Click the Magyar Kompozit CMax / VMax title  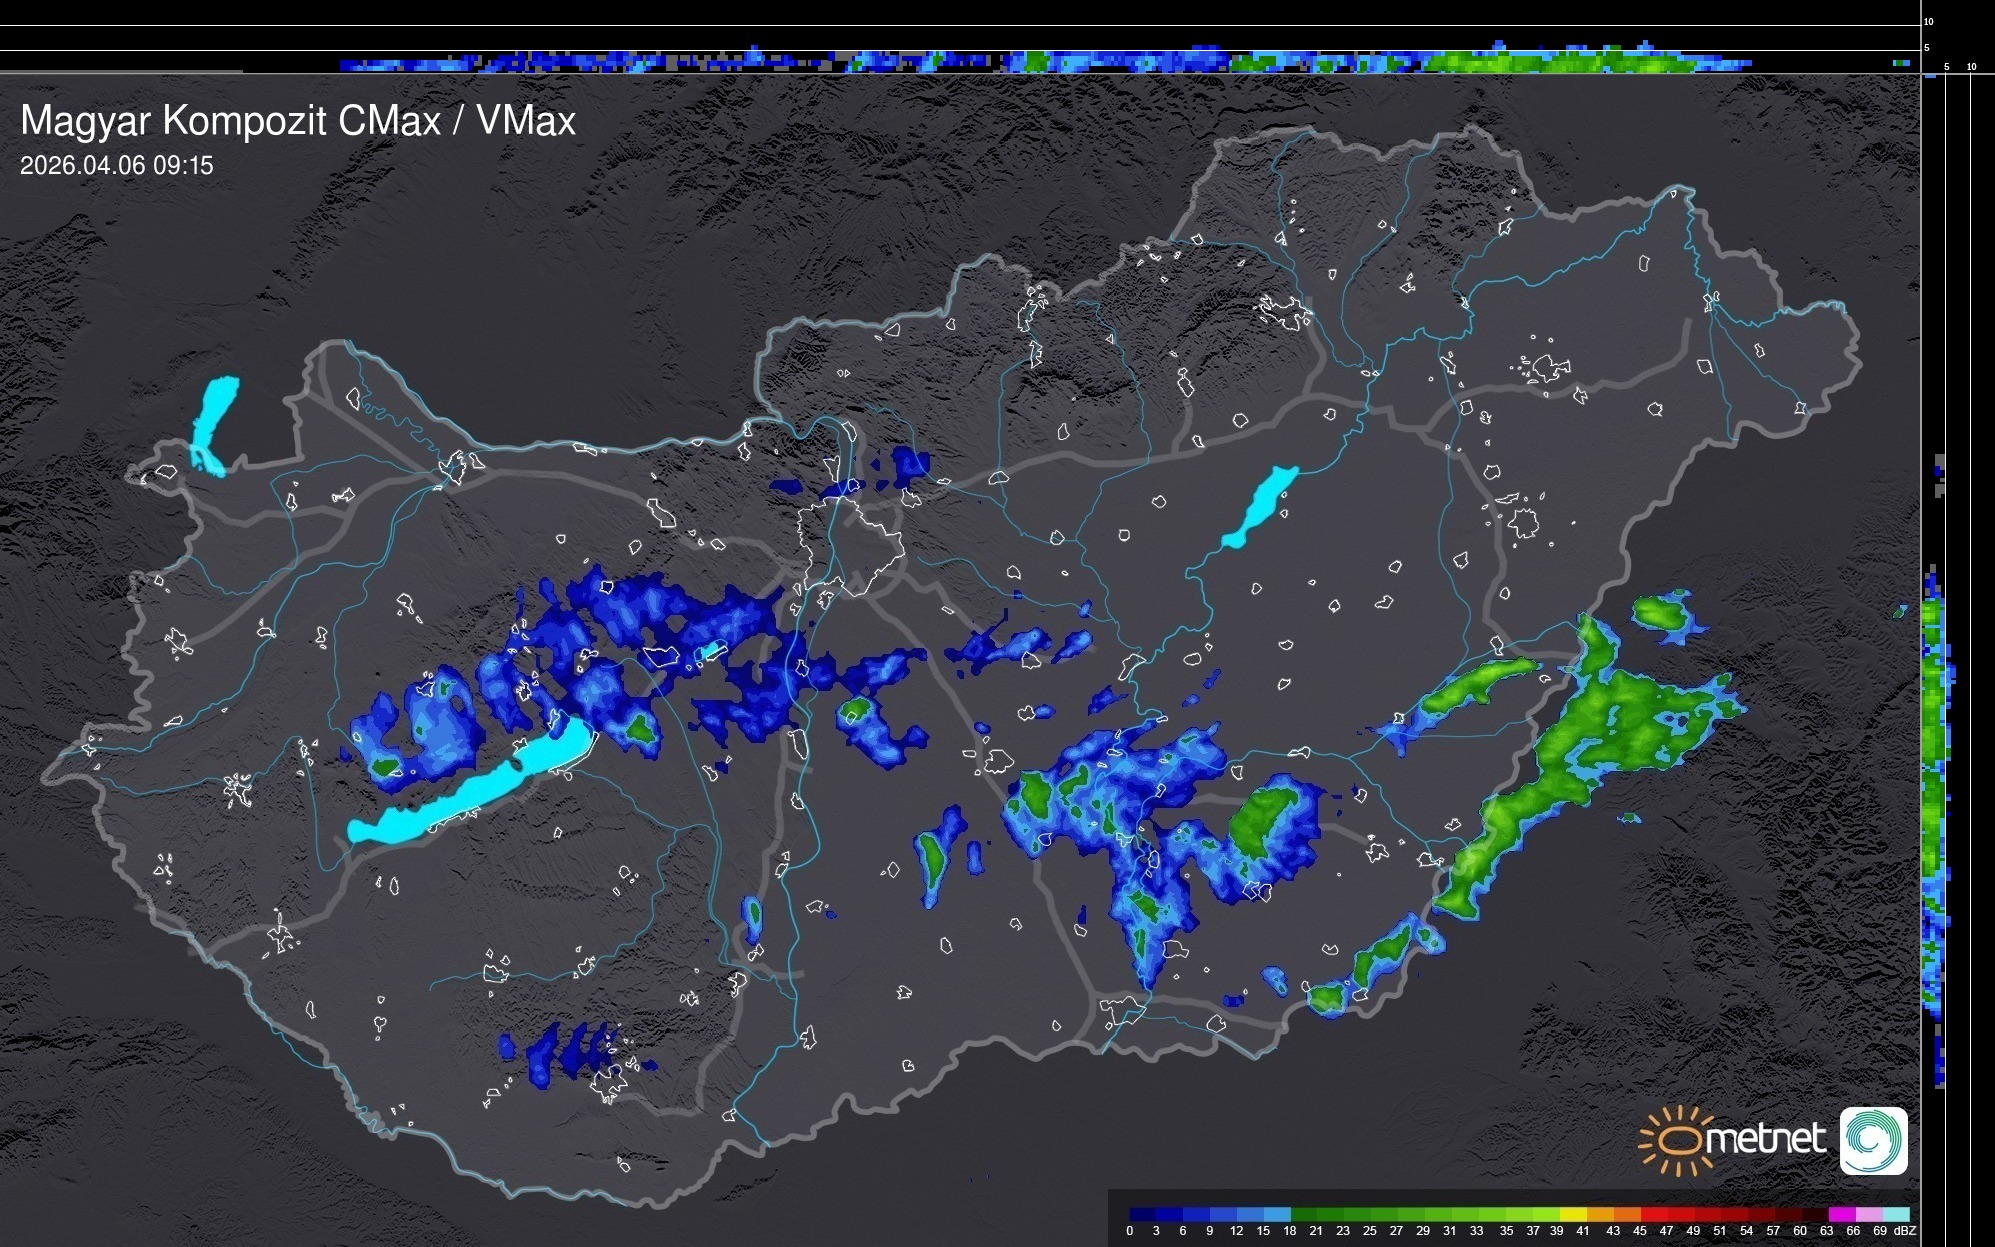click(298, 120)
